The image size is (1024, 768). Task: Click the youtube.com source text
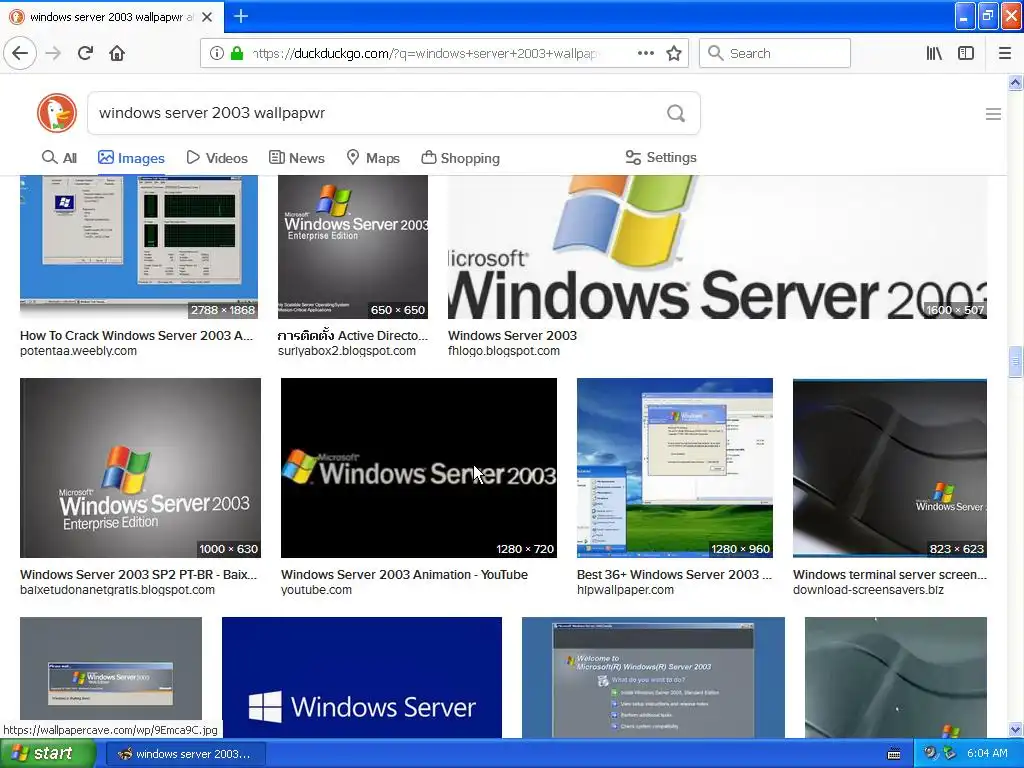tap(316, 590)
